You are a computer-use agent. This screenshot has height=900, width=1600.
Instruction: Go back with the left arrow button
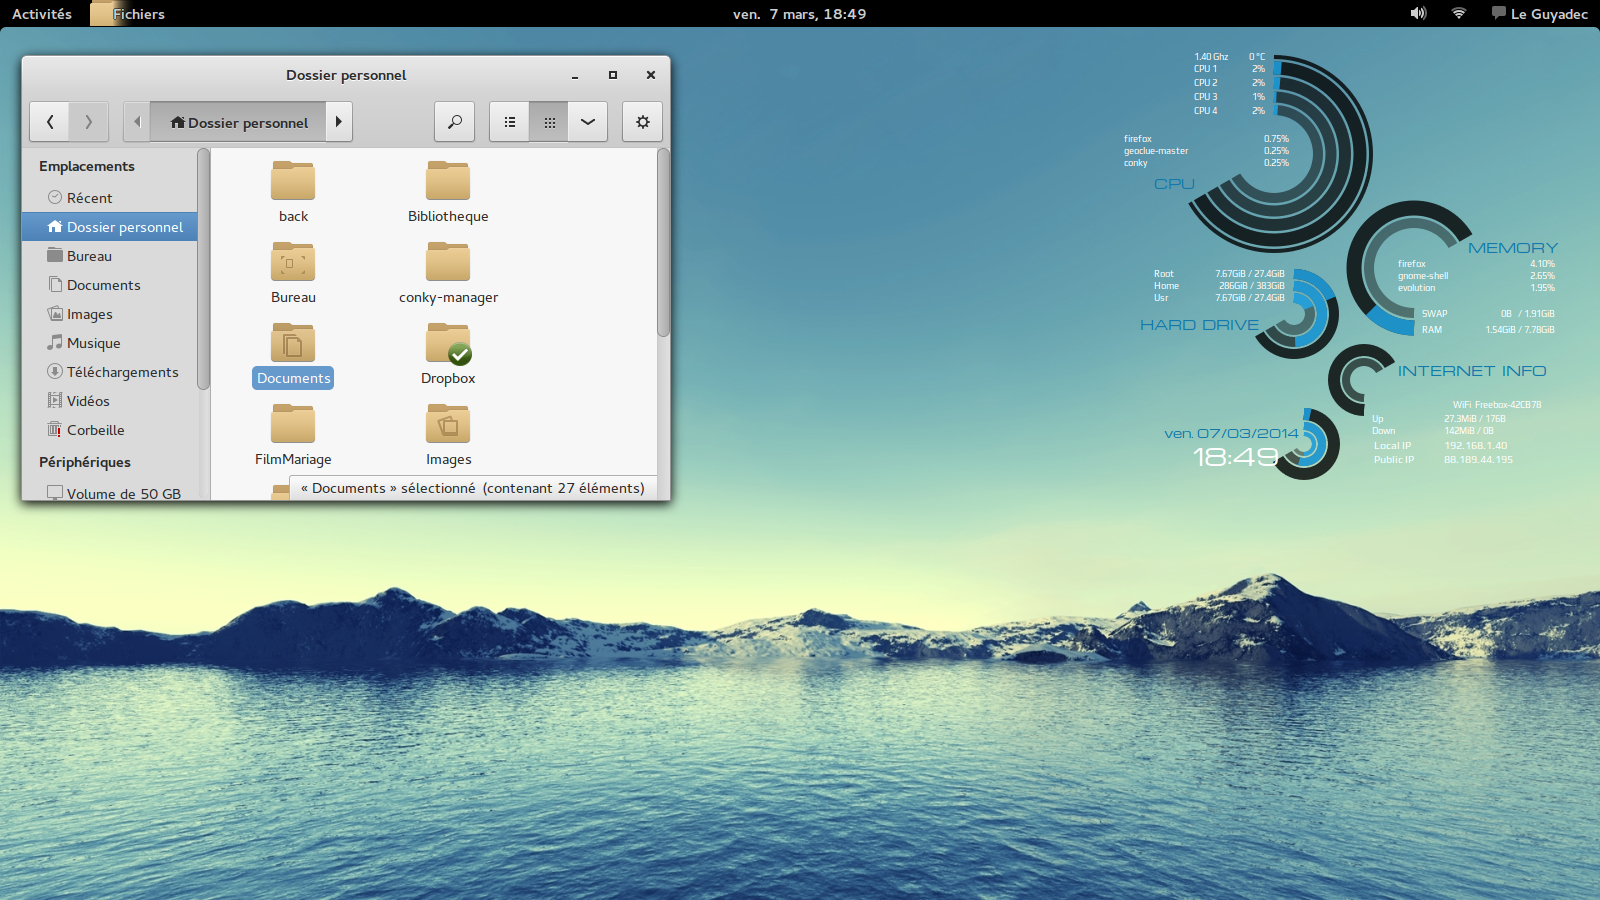pyautogui.click(x=50, y=122)
